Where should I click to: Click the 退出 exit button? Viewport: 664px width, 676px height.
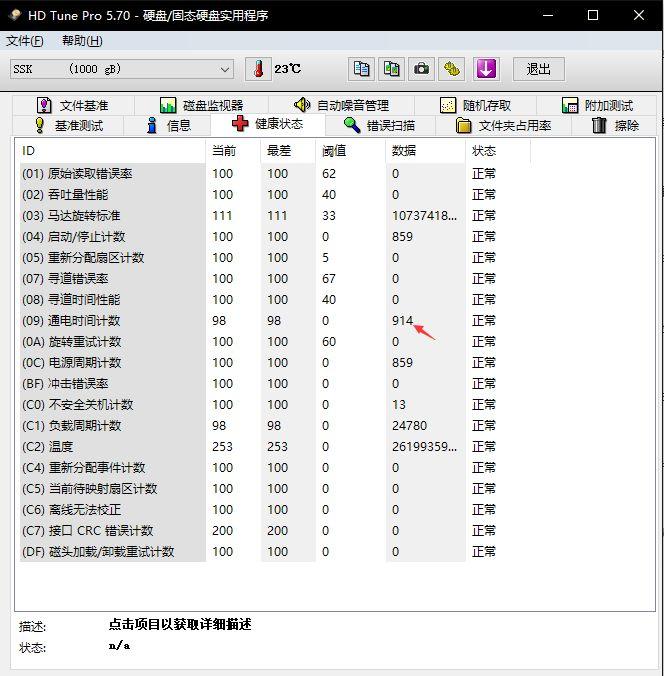coord(539,69)
